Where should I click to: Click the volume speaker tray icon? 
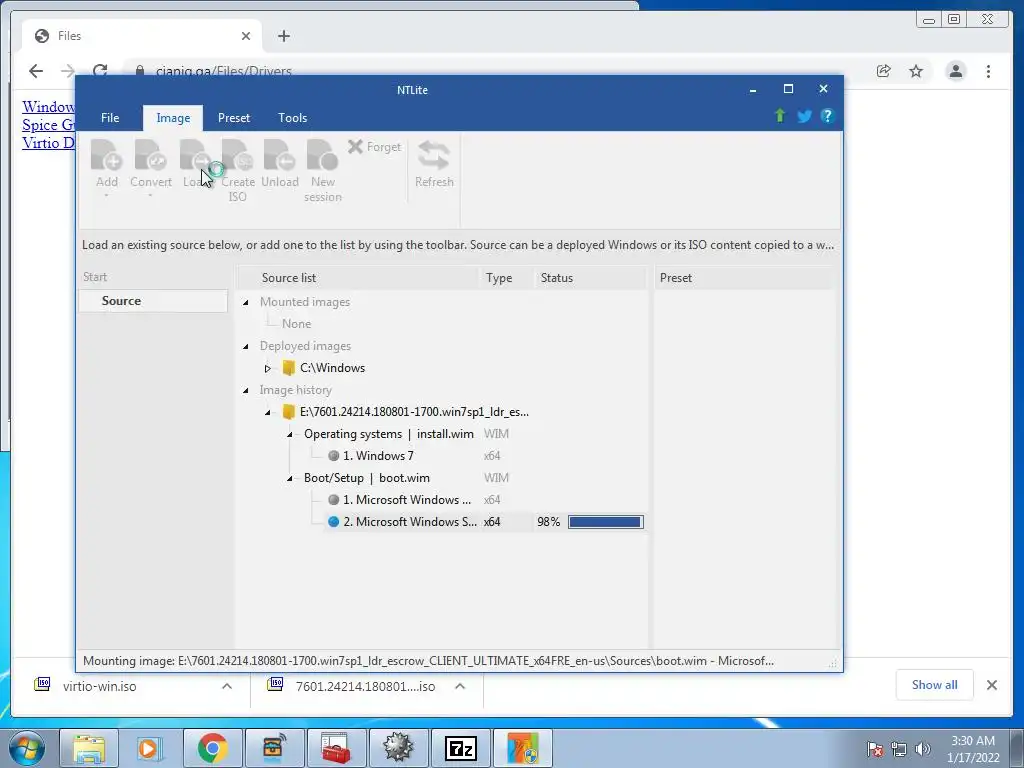[923, 749]
